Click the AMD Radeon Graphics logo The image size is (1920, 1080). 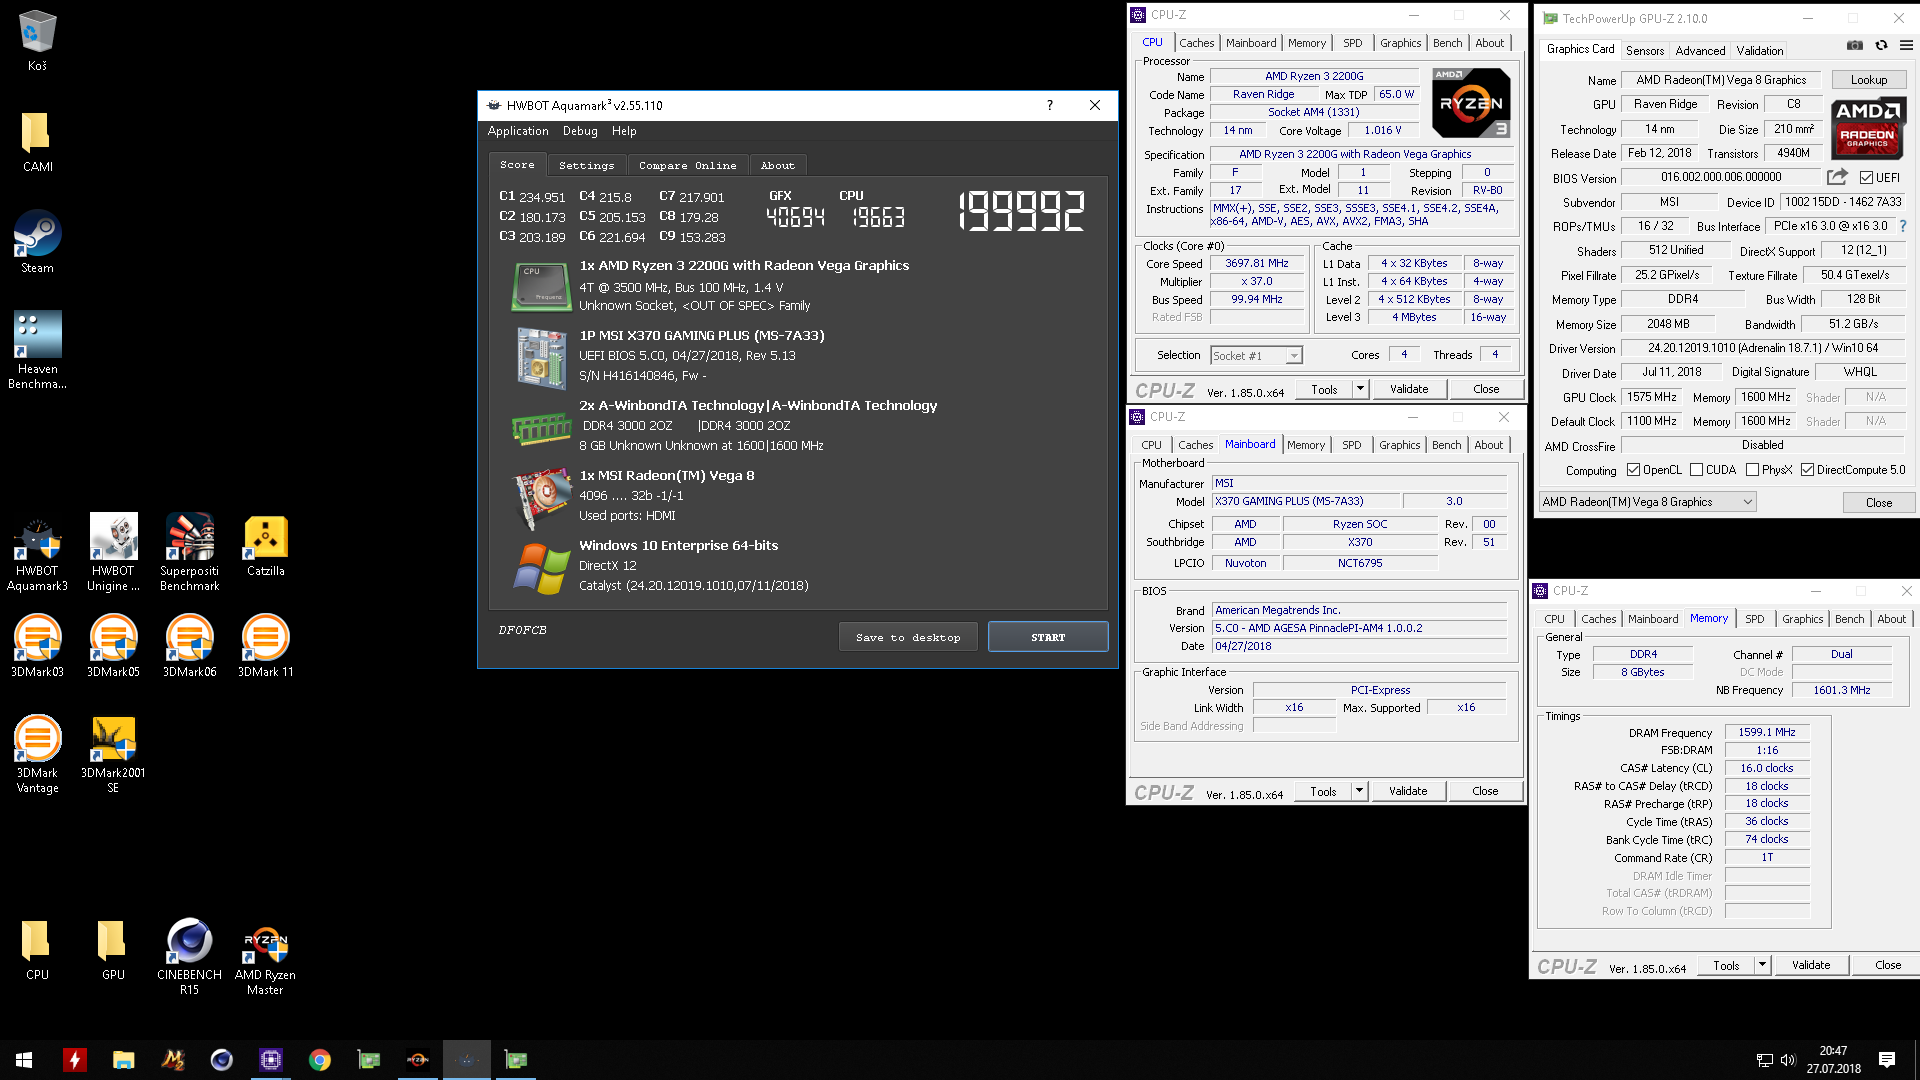(1867, 128)
